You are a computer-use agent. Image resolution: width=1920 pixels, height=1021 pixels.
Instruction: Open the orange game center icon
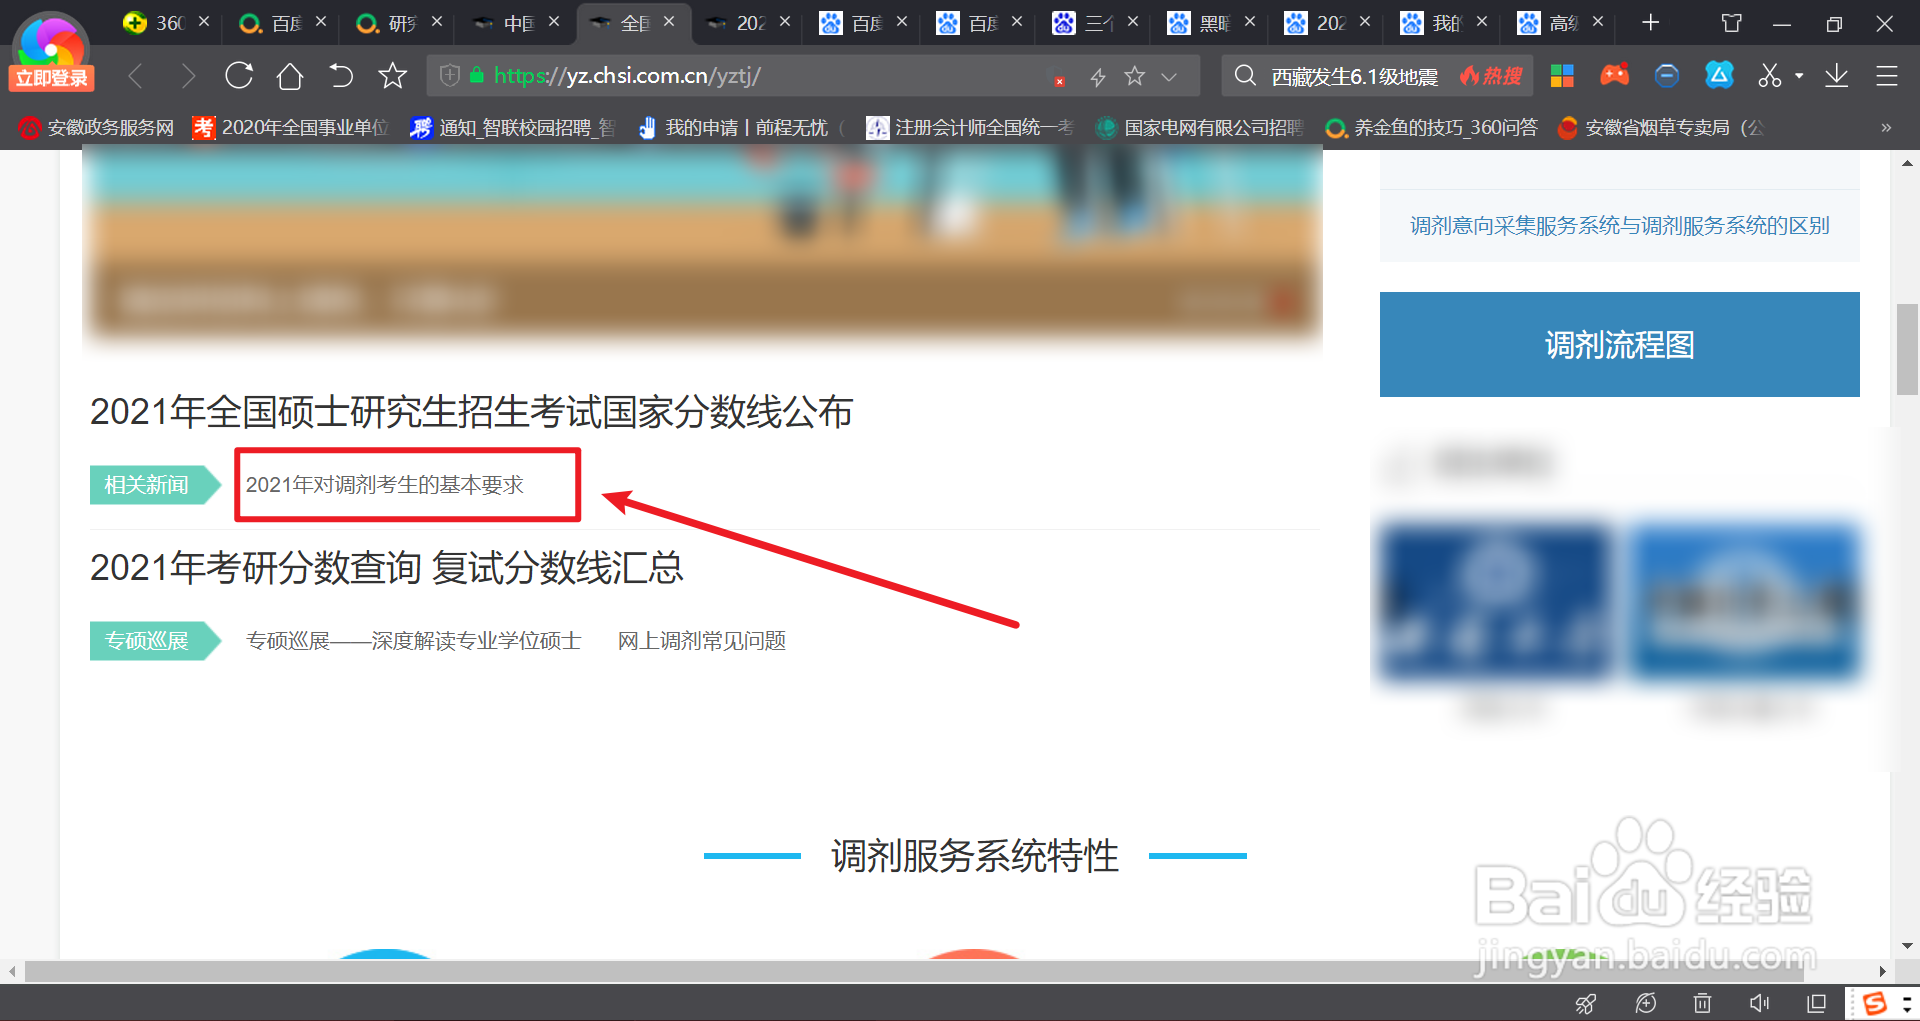(1614, 75)
